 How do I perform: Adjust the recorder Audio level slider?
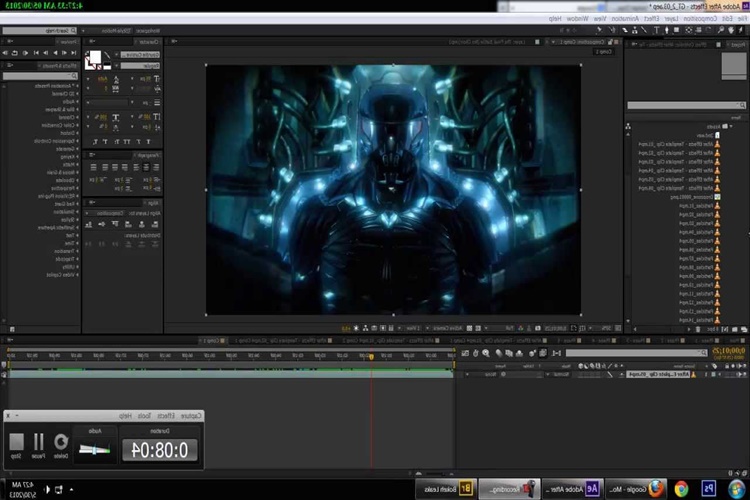(x=94, y=450)
